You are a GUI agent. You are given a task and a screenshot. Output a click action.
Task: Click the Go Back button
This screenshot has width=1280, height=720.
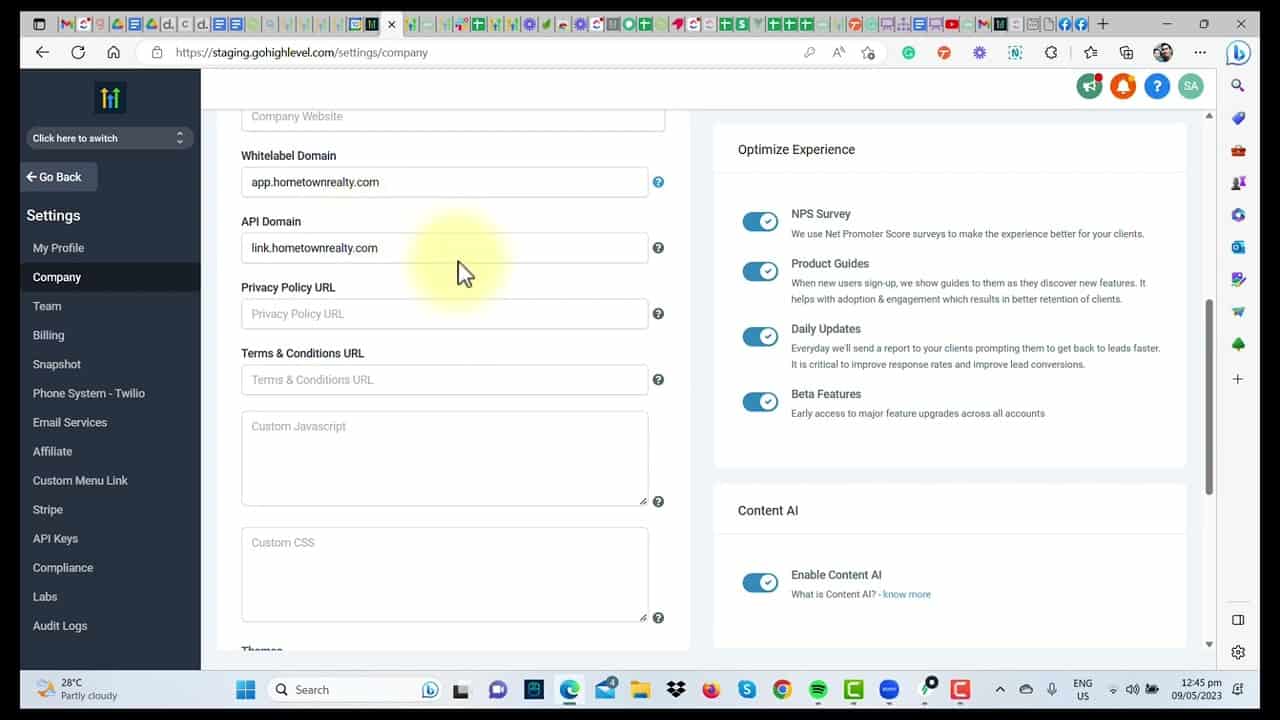coord(59,177)
